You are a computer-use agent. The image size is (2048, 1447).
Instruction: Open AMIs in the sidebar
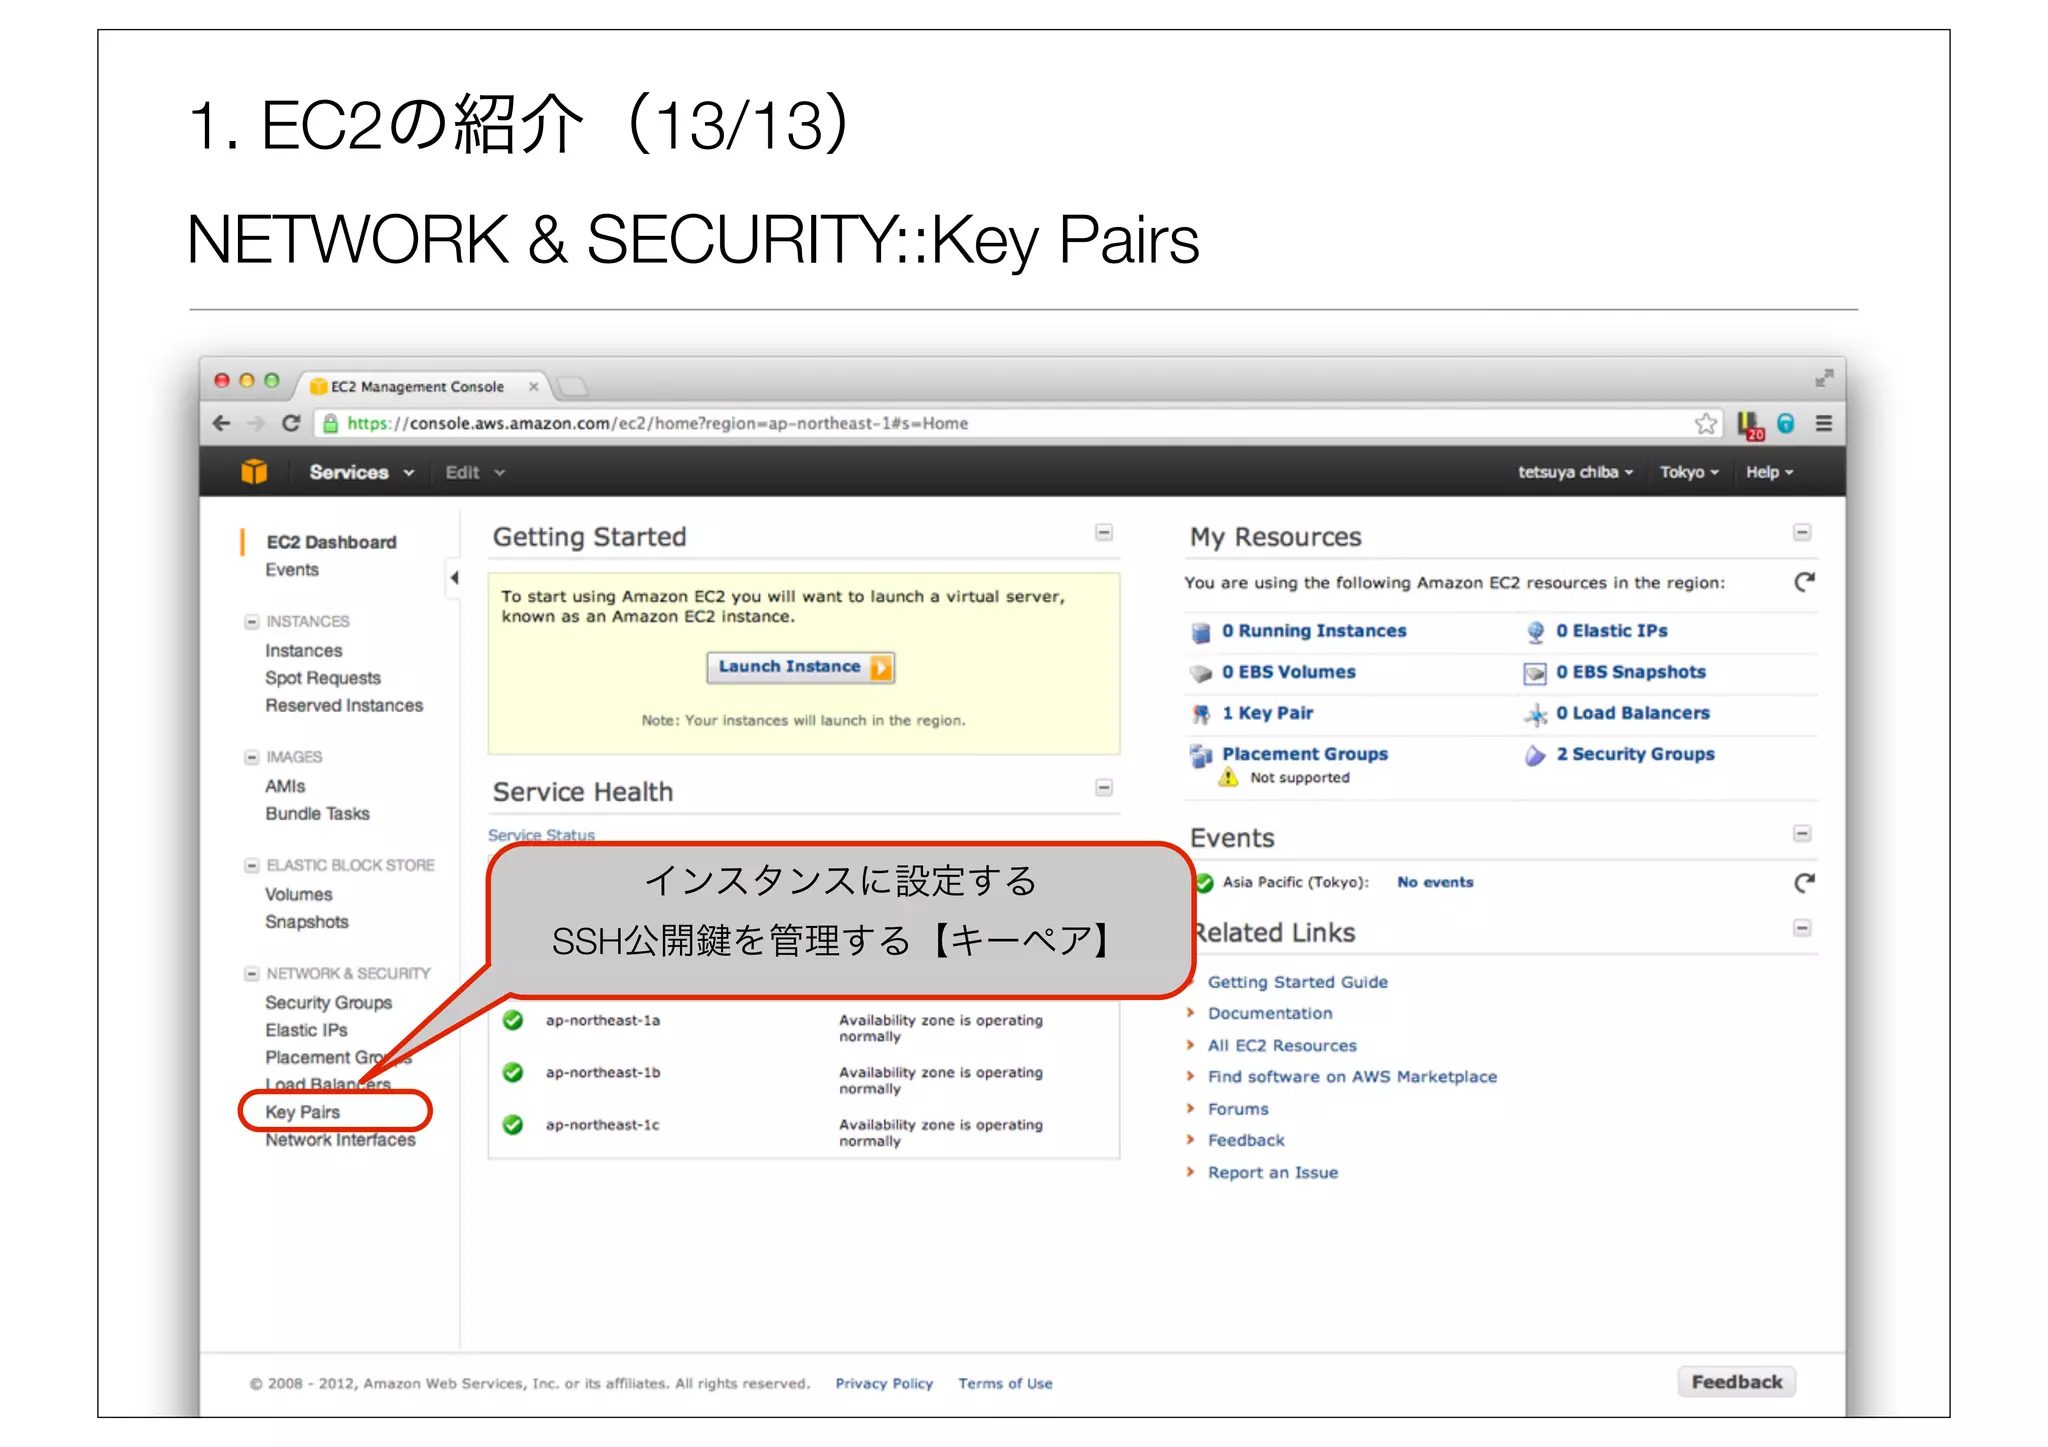tap(285, 787)
